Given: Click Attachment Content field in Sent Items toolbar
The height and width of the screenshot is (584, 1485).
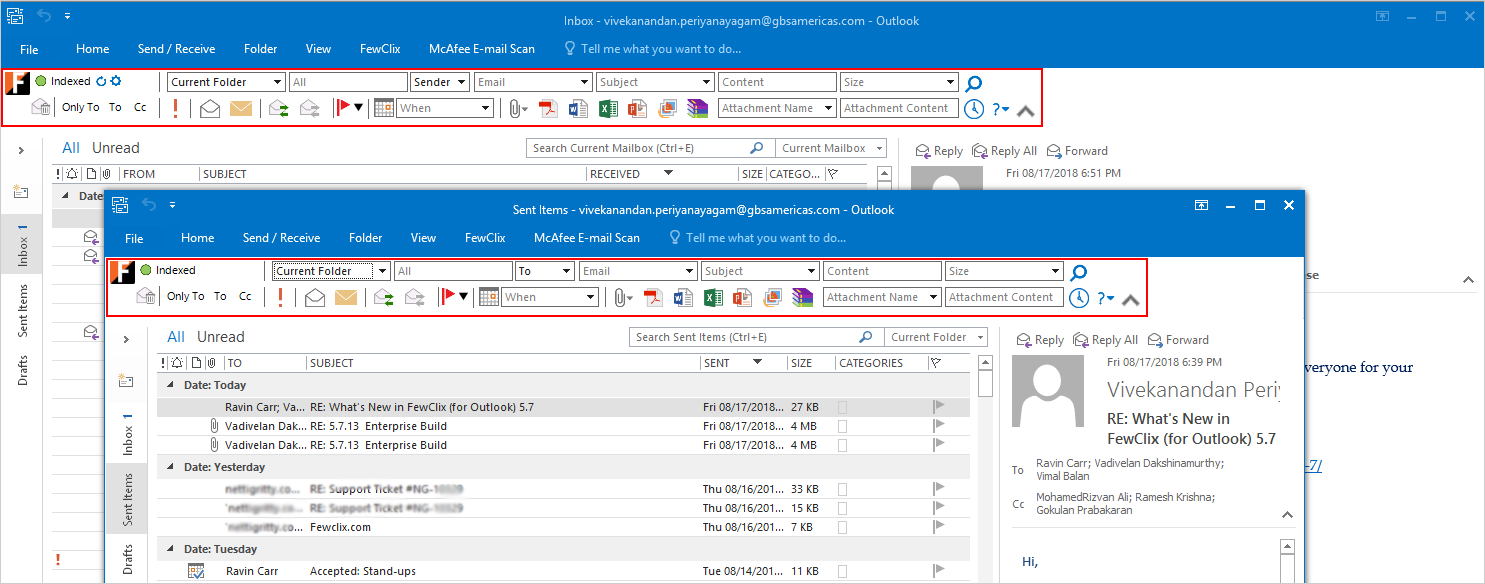Looking at the screenshot, I should tap(1004, 297).
